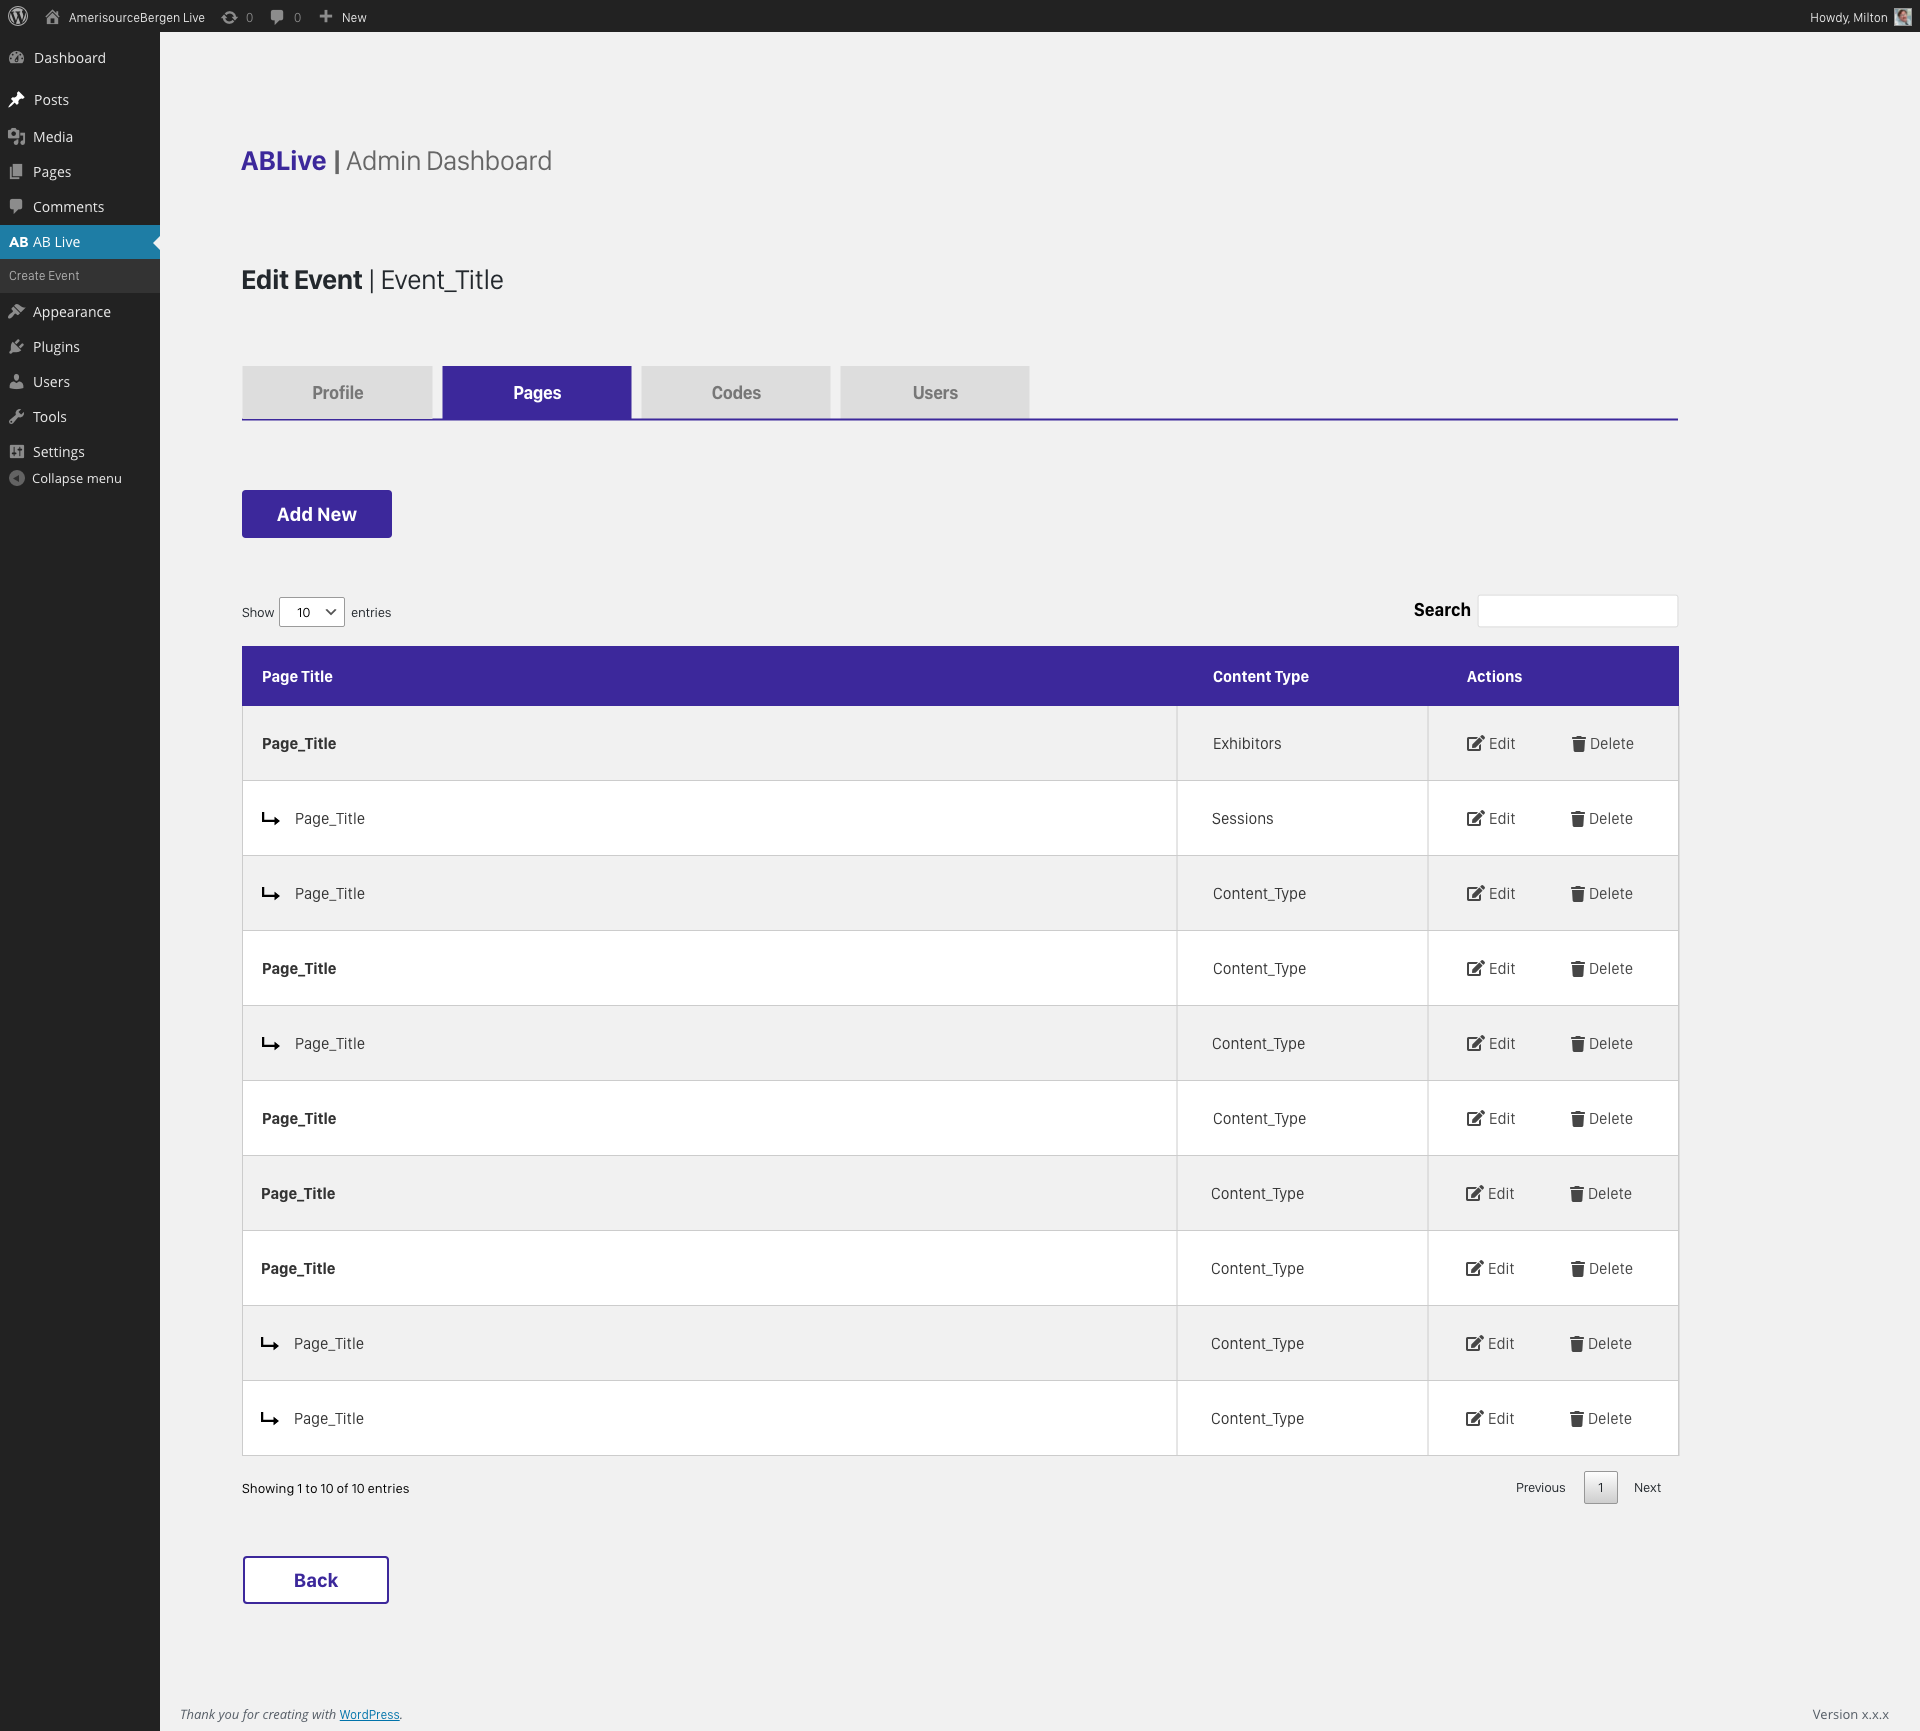Click the Edit pencil icon in Exhibitors row

tap(1475, 743)
